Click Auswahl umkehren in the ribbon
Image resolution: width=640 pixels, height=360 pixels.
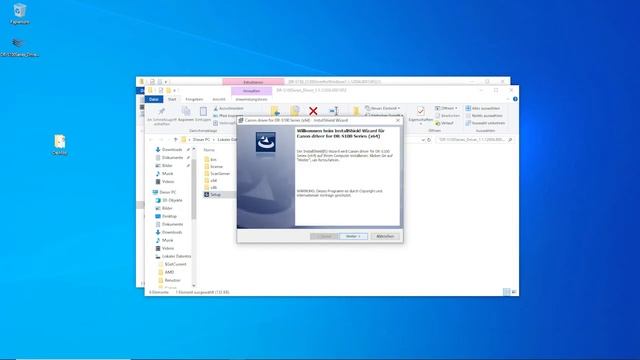tap(485, 123)
